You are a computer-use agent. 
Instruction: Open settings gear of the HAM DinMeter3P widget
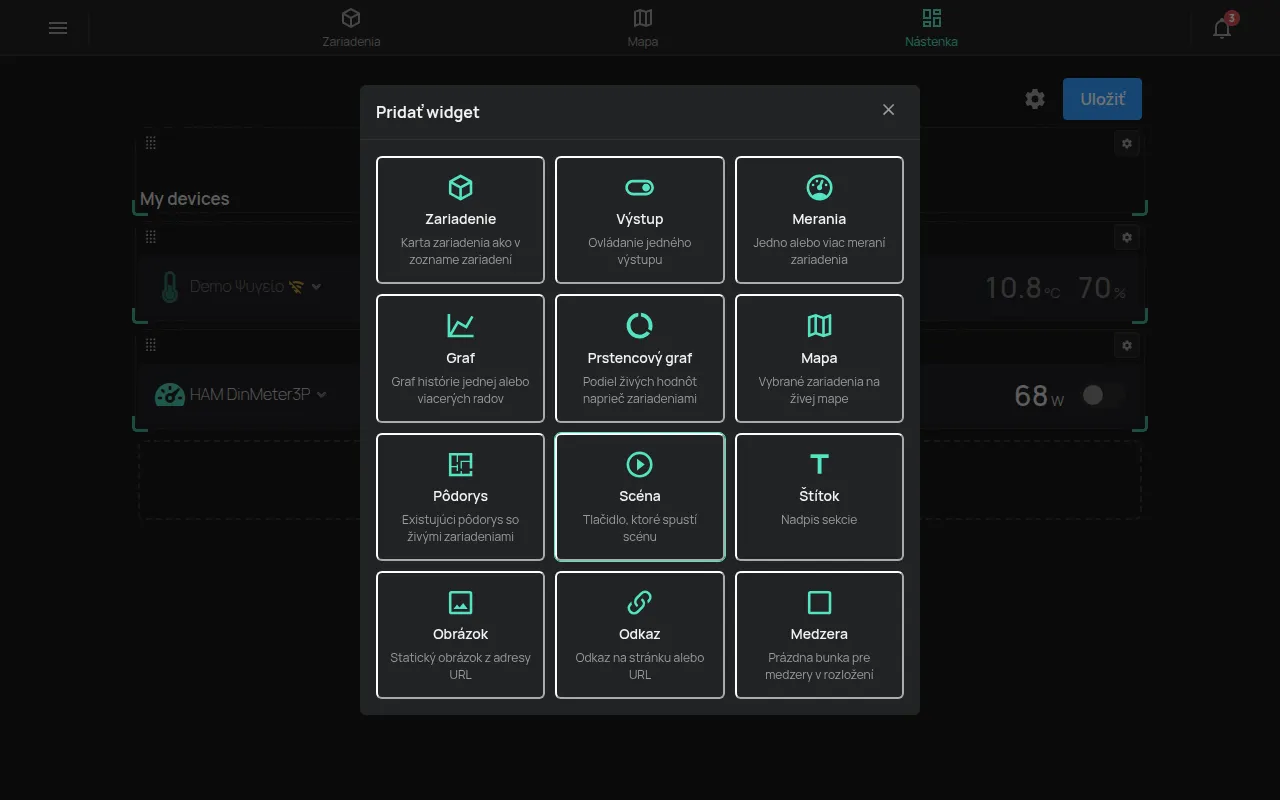point(1127,345)
